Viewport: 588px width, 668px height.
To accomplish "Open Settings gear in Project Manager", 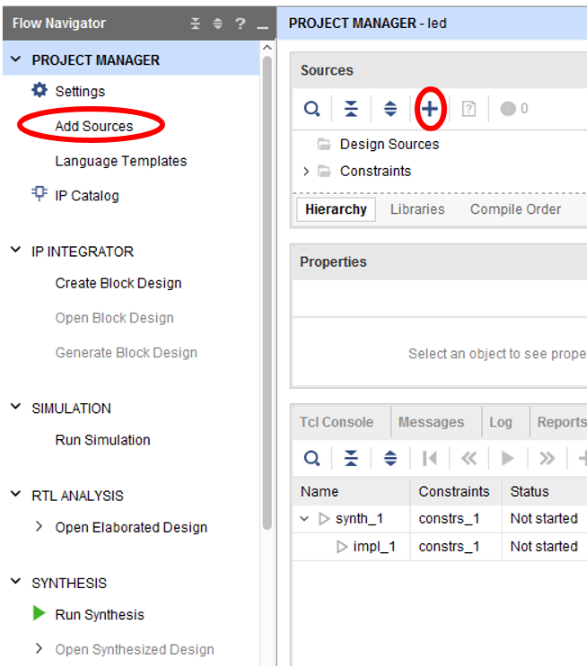I will click(x=39, y=90).
